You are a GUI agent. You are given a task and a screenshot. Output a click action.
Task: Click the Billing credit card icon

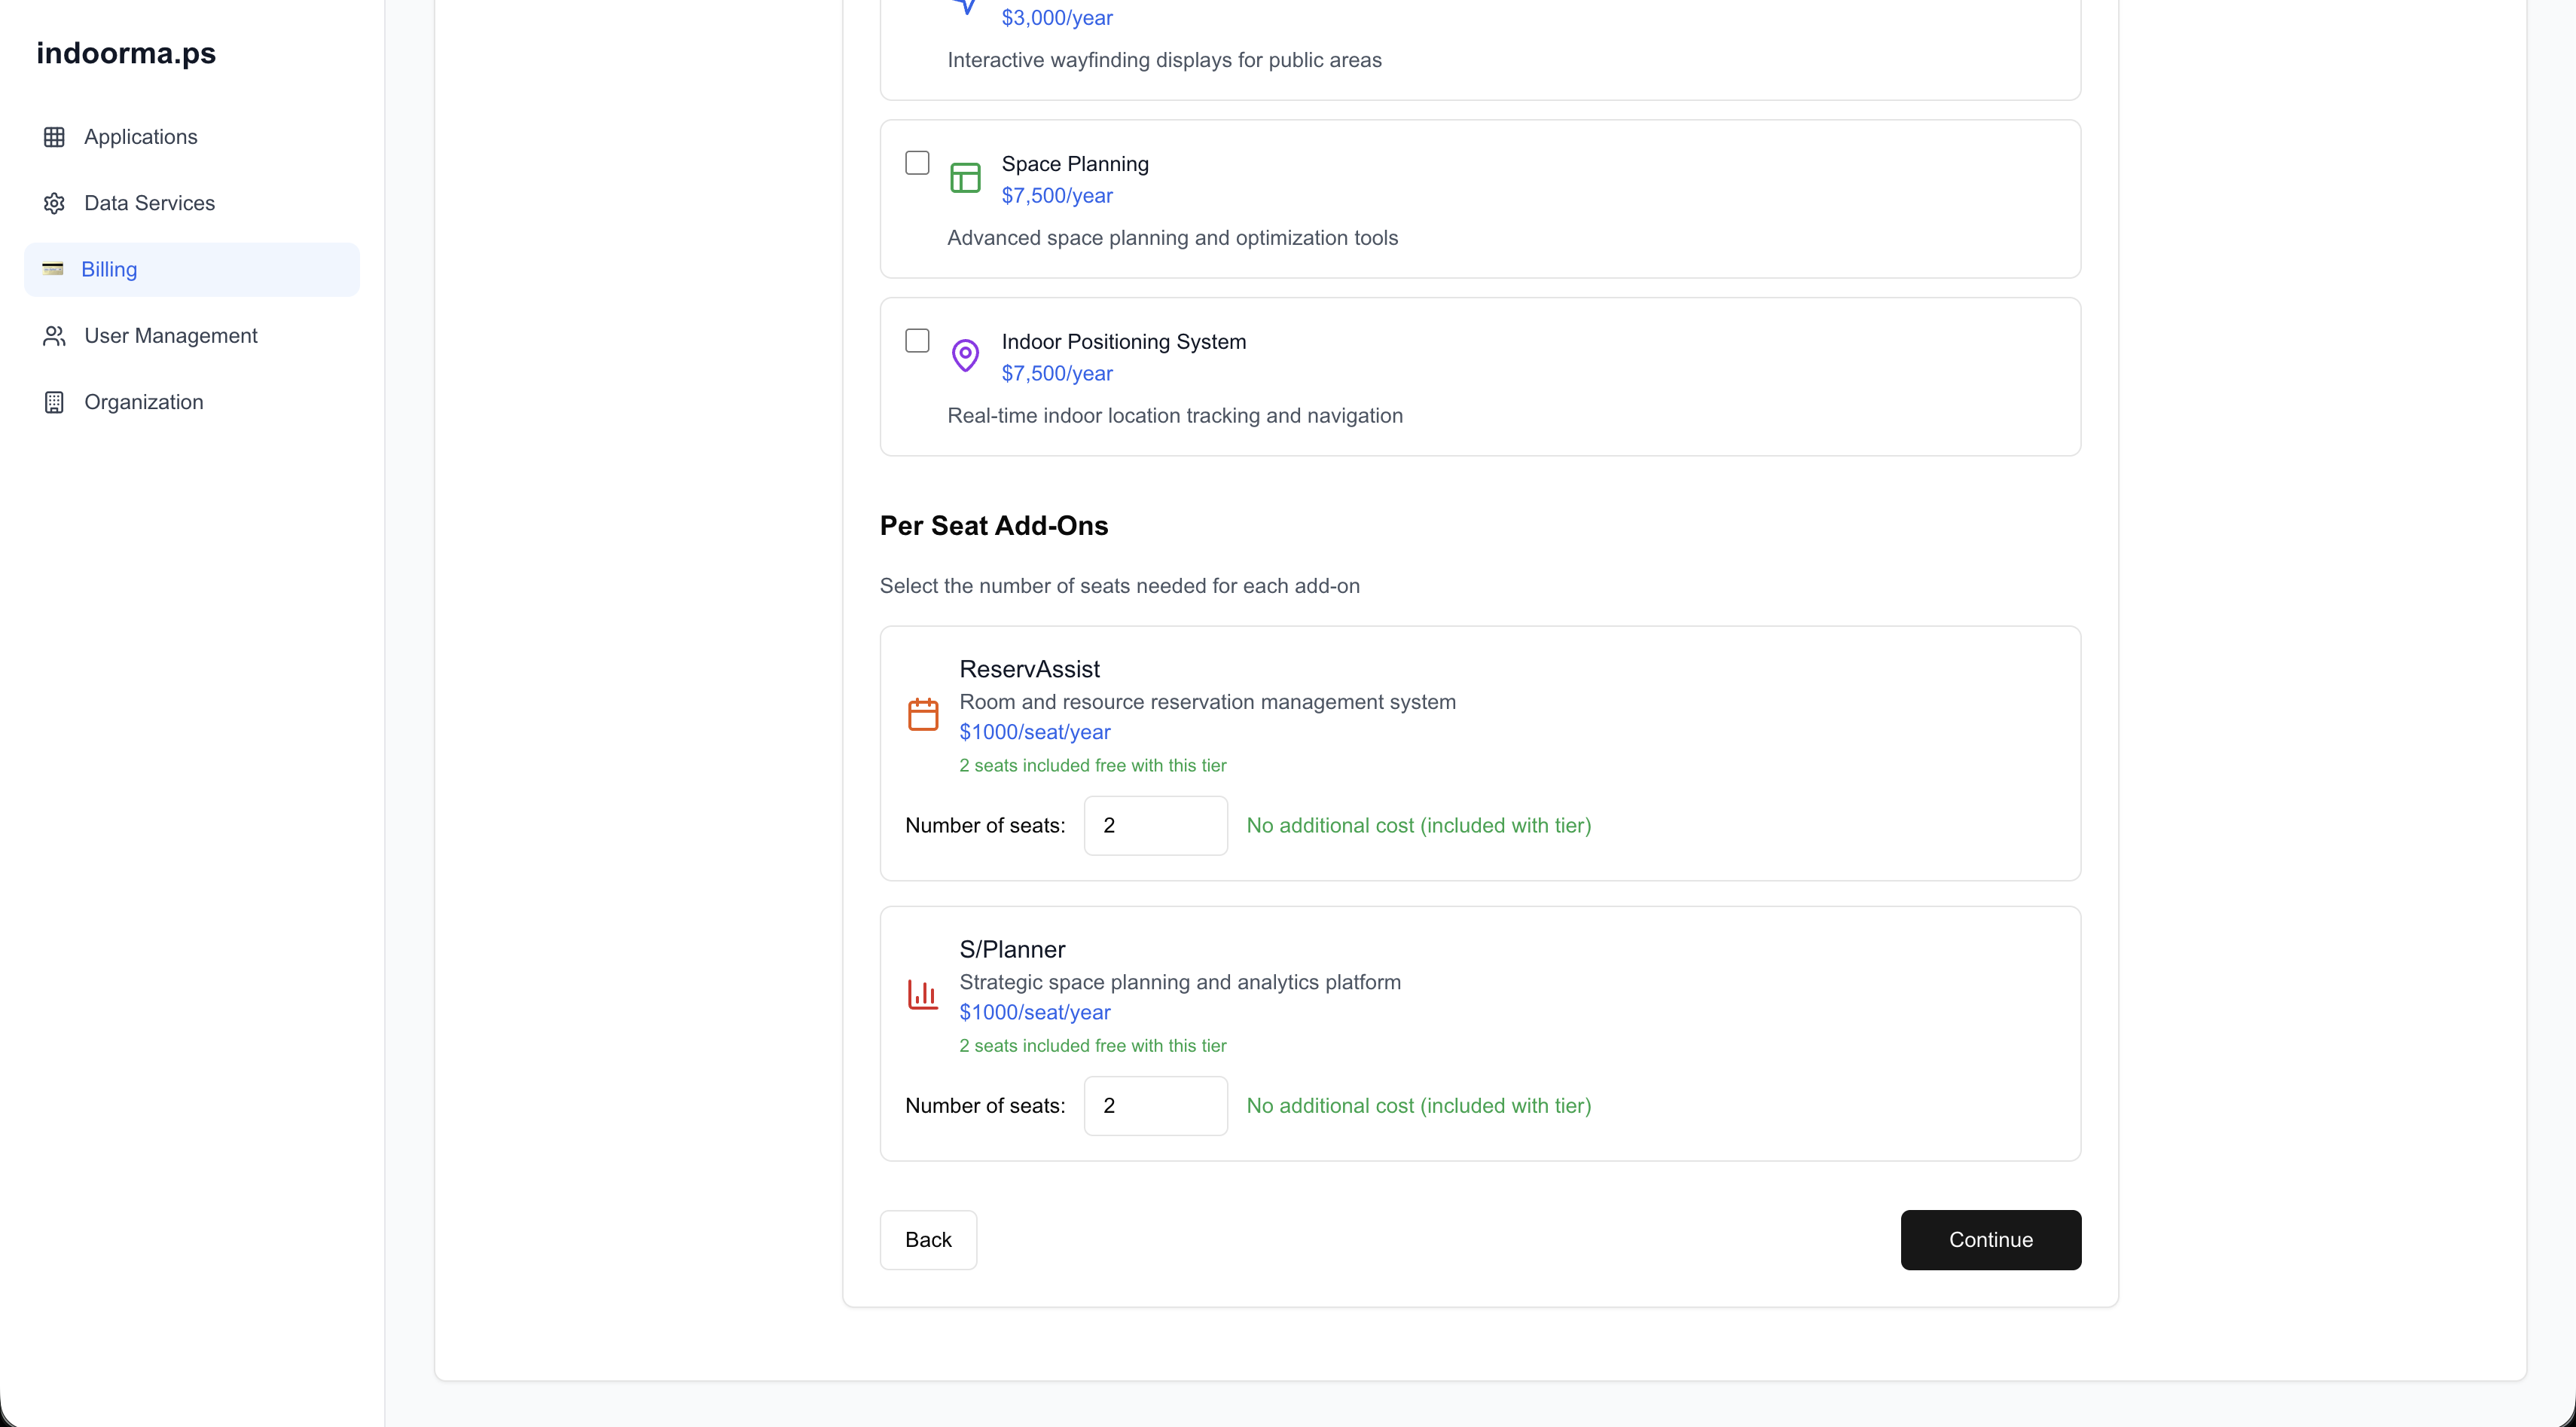pyautogui.click(x=53, y=269)
